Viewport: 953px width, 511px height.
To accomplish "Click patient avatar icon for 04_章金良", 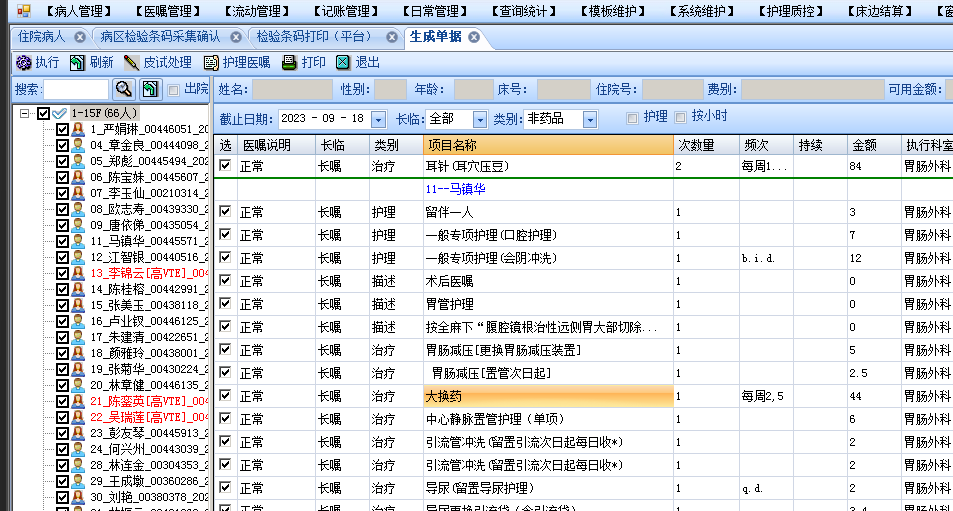I will (x=78, y=145).
